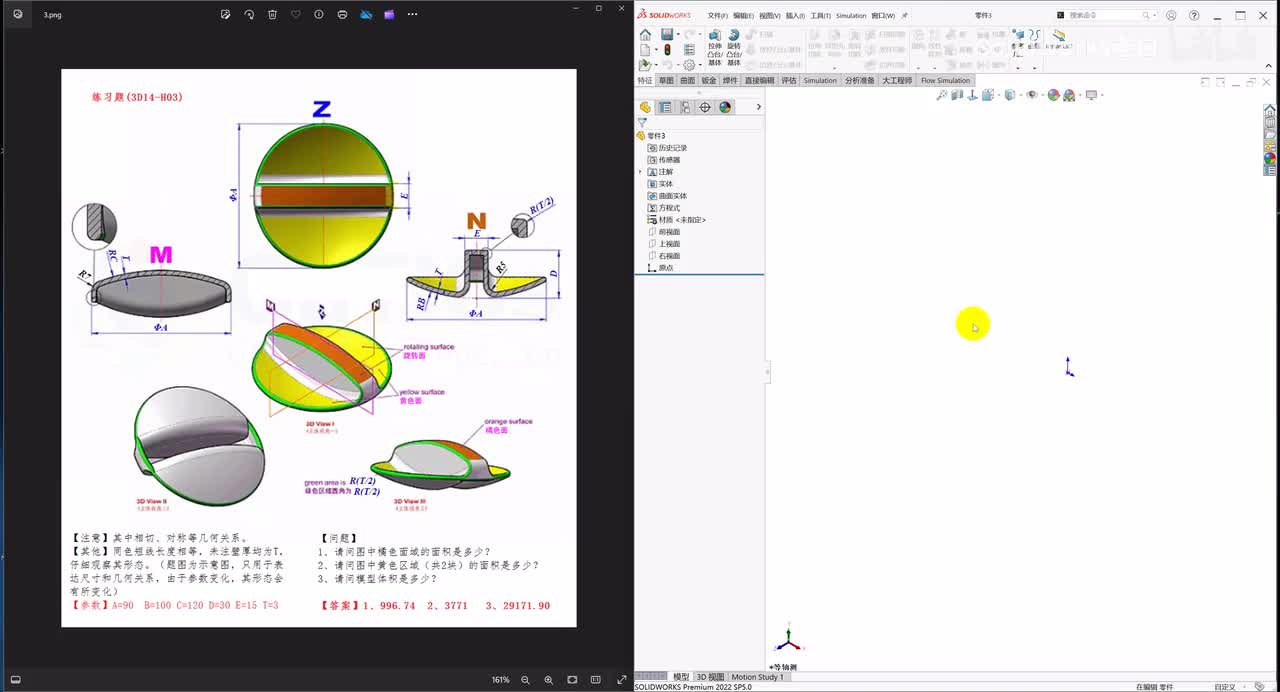
Task: Select 材质 <未指定> tree item
Action: click(x=677, y=220)
